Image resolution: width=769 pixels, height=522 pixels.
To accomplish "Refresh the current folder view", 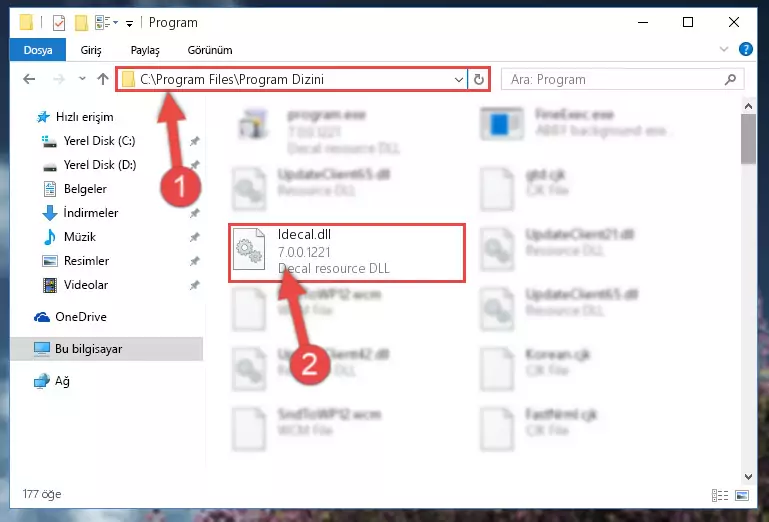I will (479, 79).
